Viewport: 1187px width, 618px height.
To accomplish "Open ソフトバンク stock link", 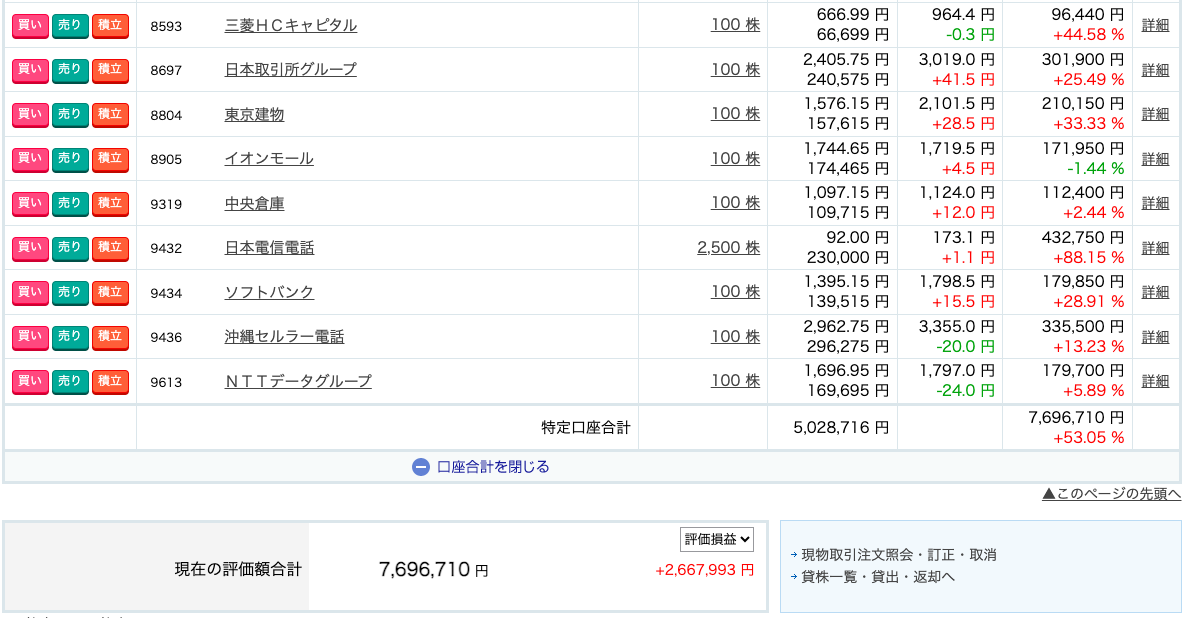I will [269, 292].
